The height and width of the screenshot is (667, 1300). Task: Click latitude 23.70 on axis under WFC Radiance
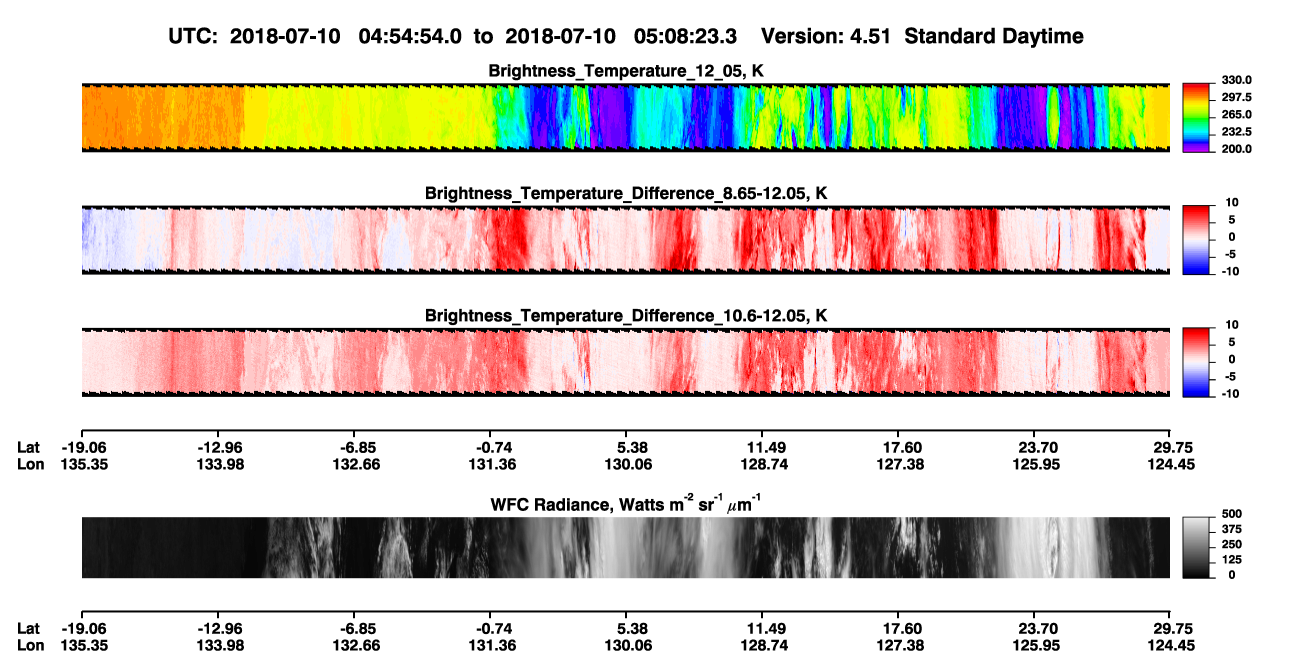click(x=1036, y=629)
